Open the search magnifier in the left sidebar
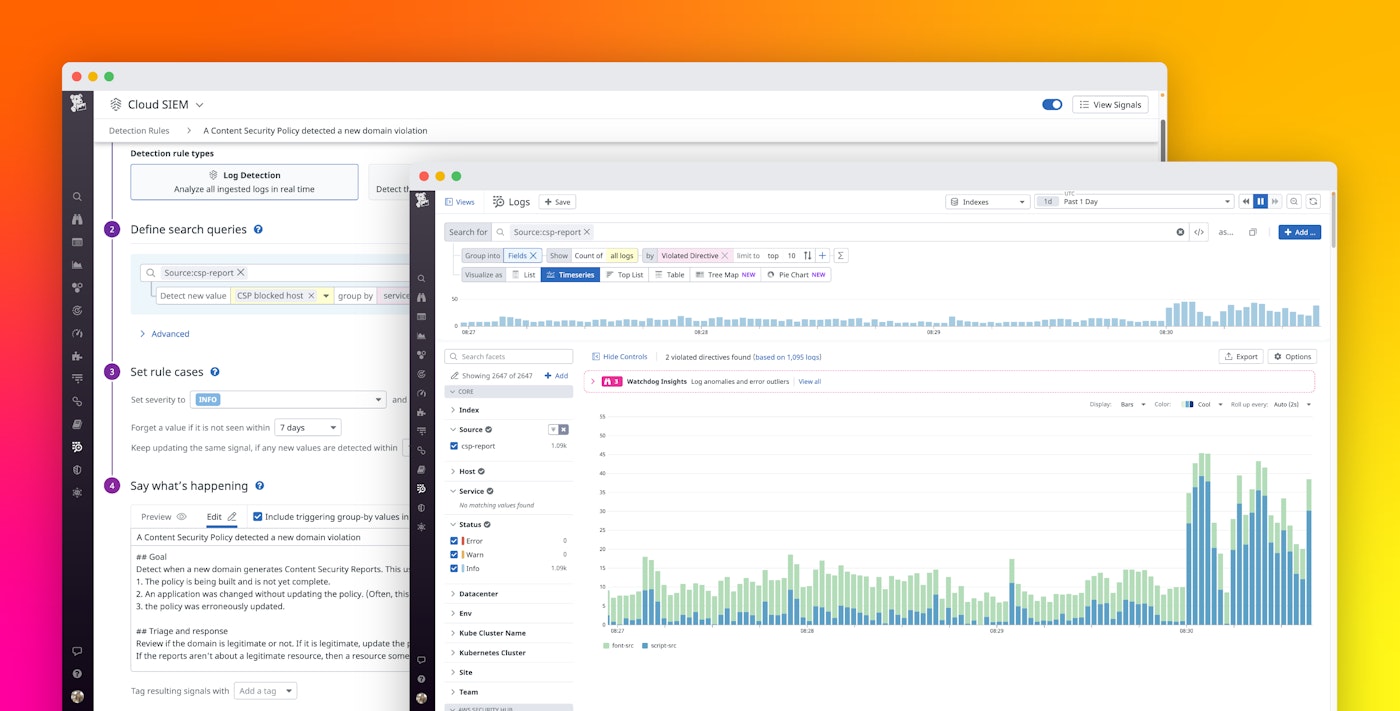 77,197
